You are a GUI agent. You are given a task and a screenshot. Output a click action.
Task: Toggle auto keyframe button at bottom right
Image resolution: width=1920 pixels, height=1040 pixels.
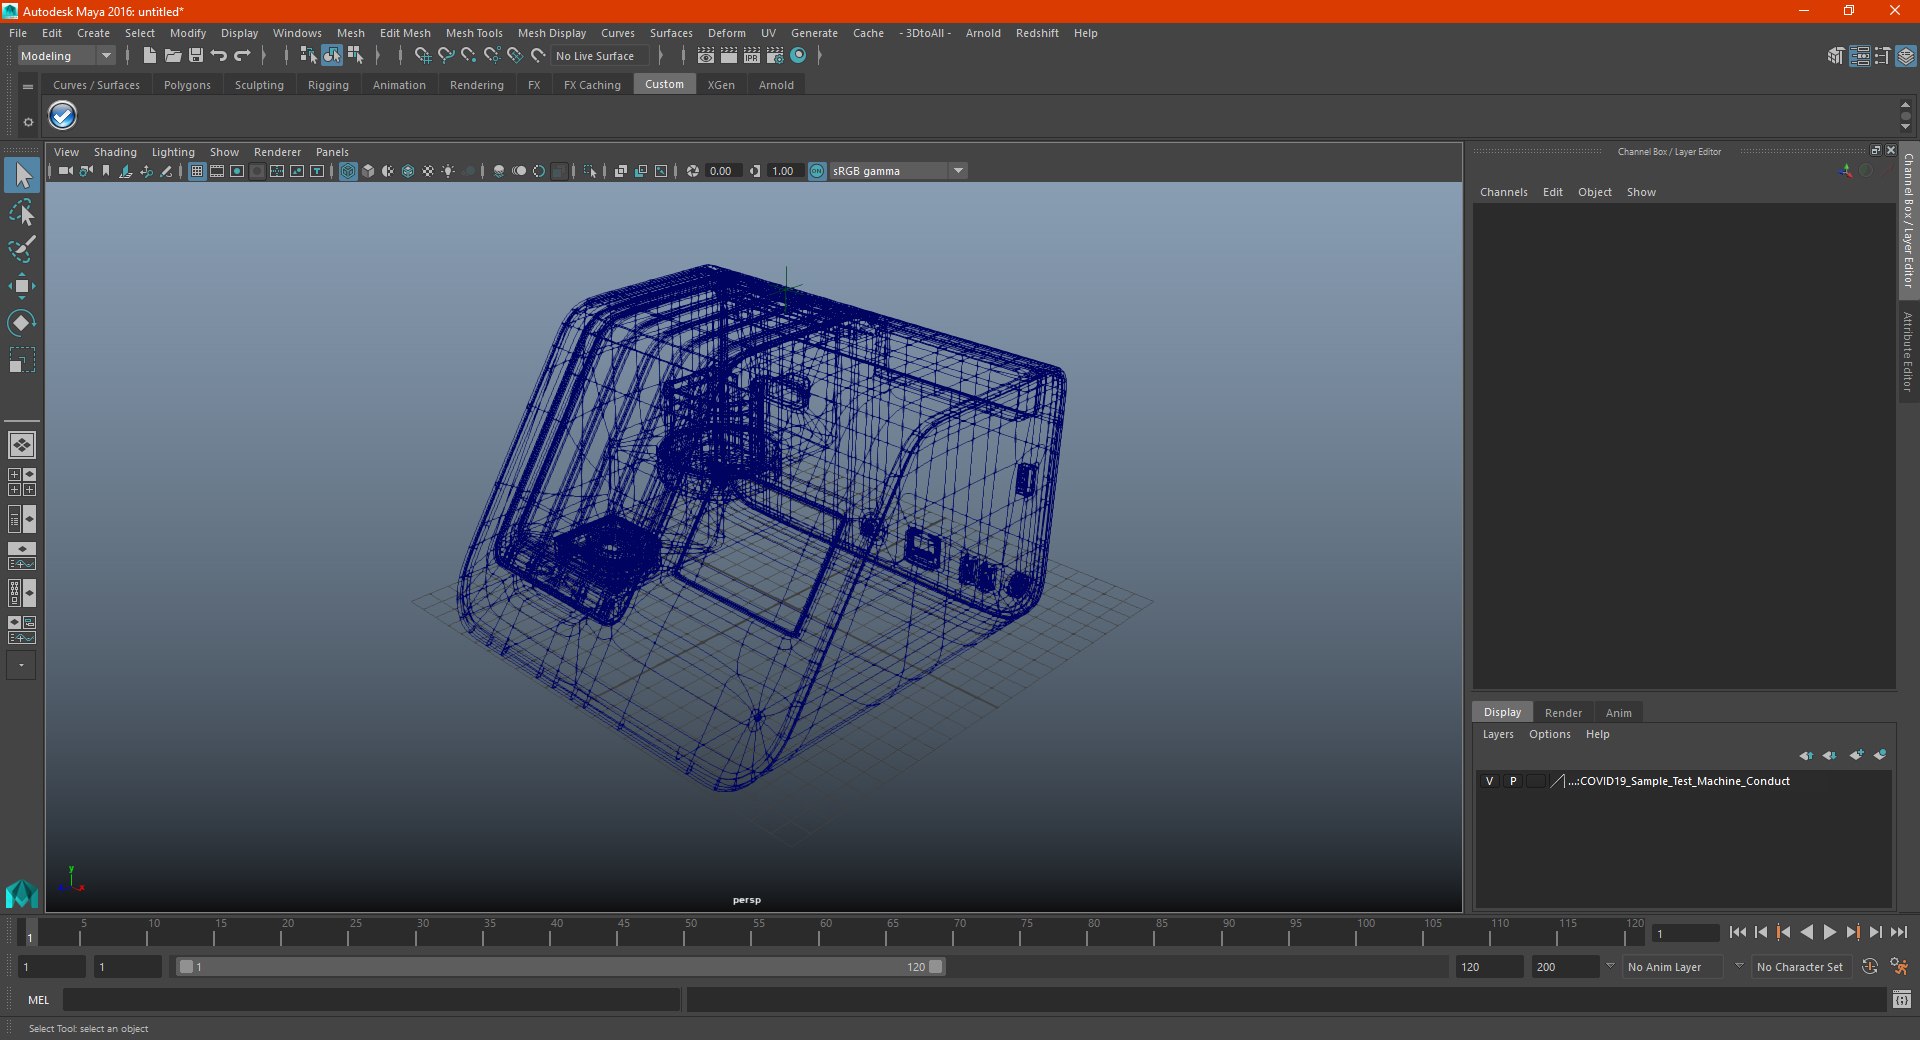(1870, 967)
